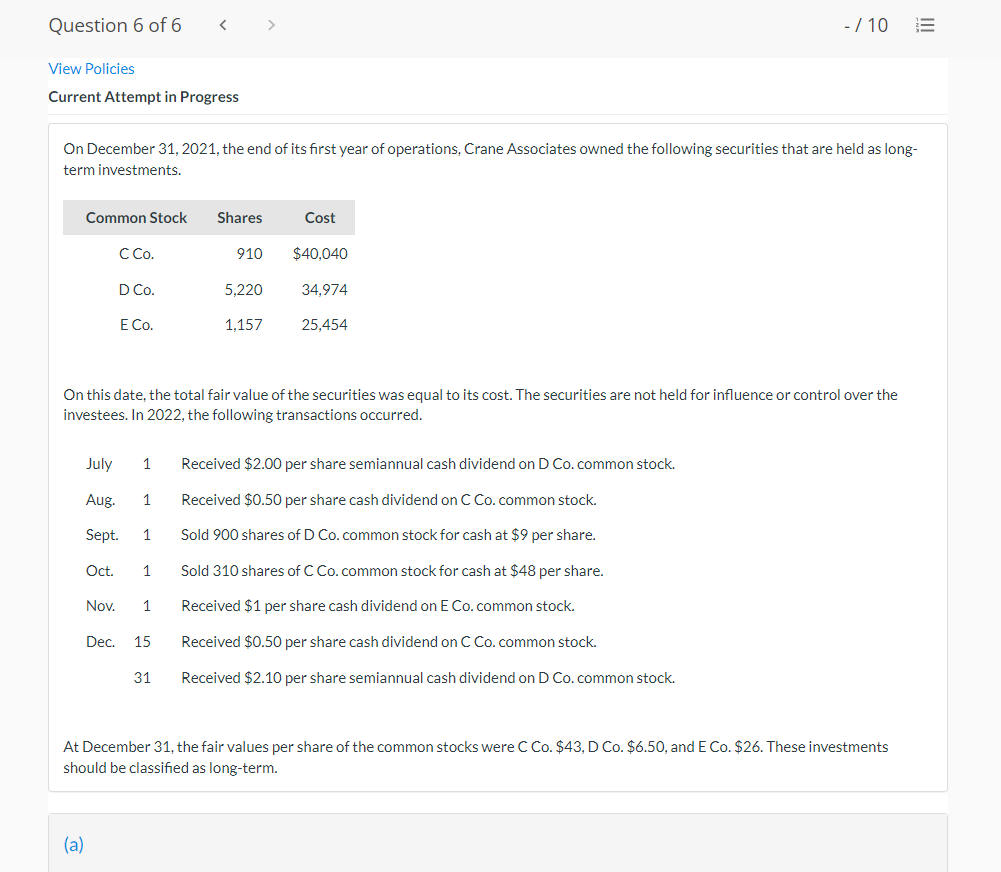
Task: Select the D Co. cost value 34,974
Action: (325, 289)
